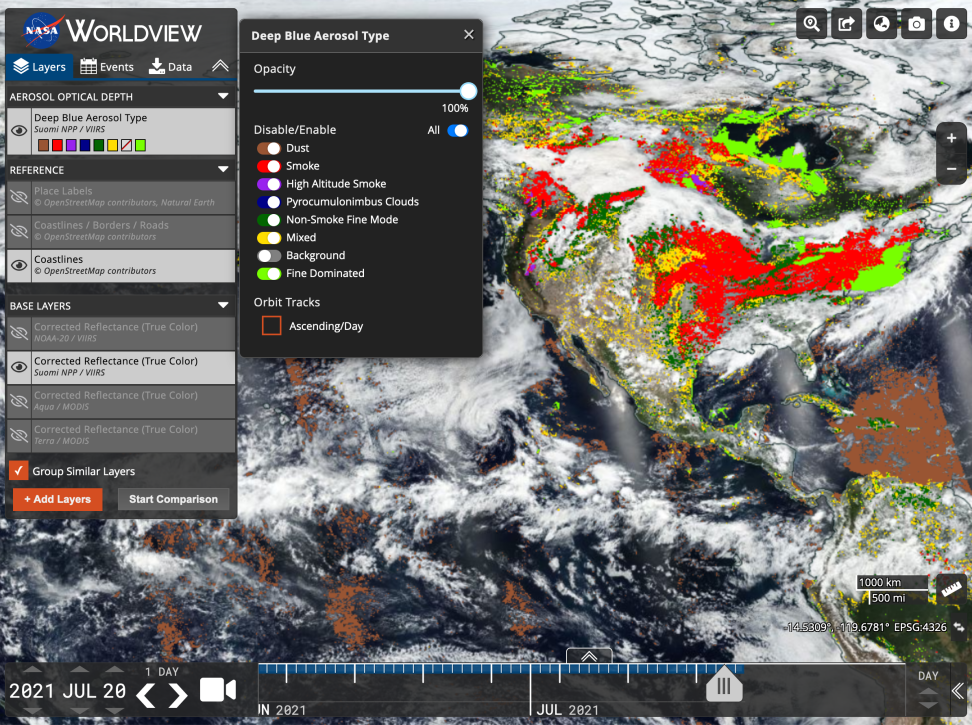Toggle the All classes switch
The image size is (972, 725).
(457, 130)
